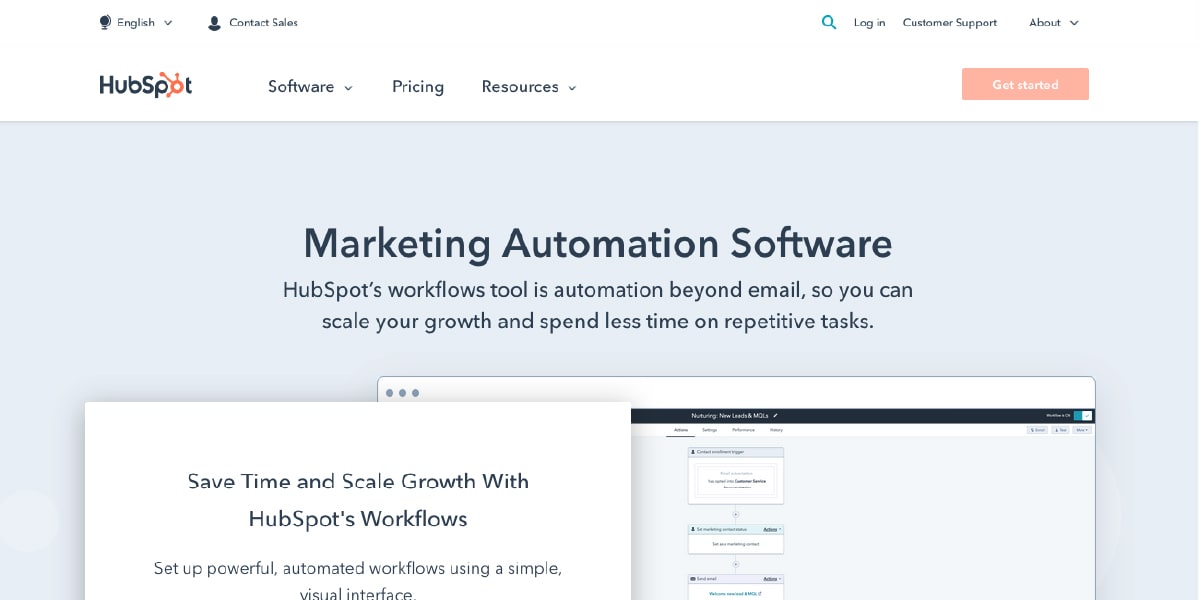Open the More dropdown in workflow editor
Viewport: 1200px width, 600px height.
tap(1082, 430)
